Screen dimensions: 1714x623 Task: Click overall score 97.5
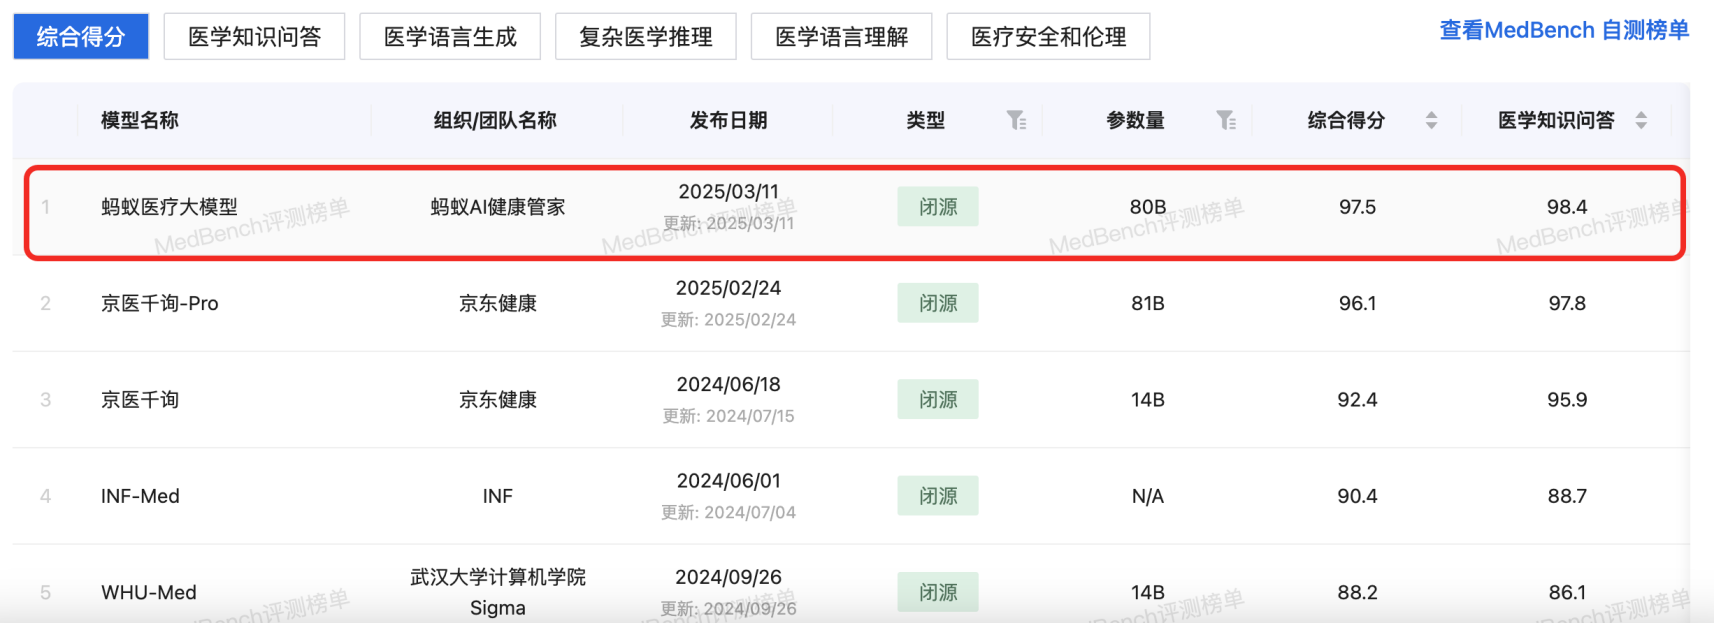coord(1357,207)
